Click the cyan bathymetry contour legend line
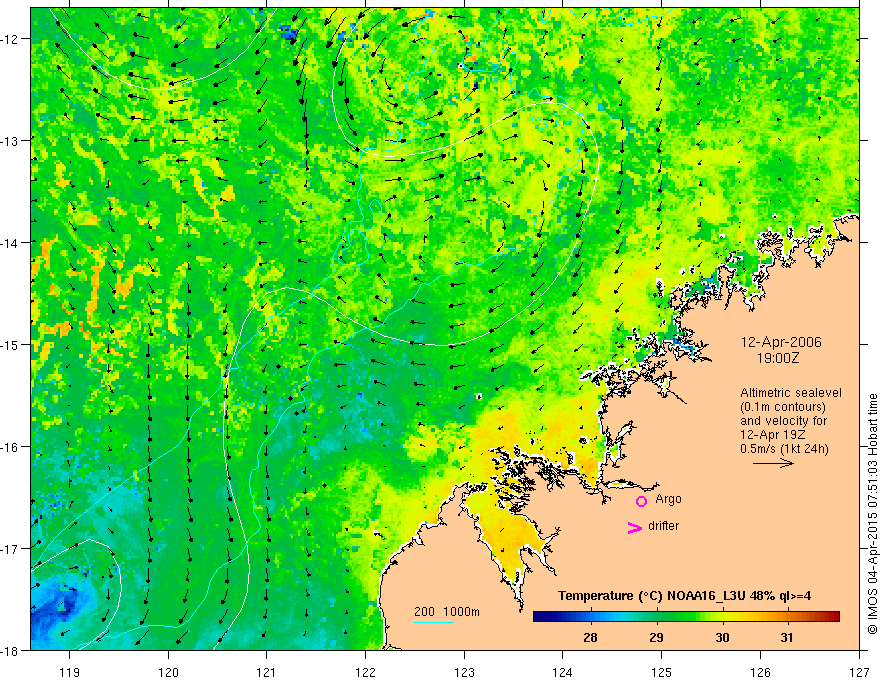This screenshot has width=880, height=680. tap(434, 622)
